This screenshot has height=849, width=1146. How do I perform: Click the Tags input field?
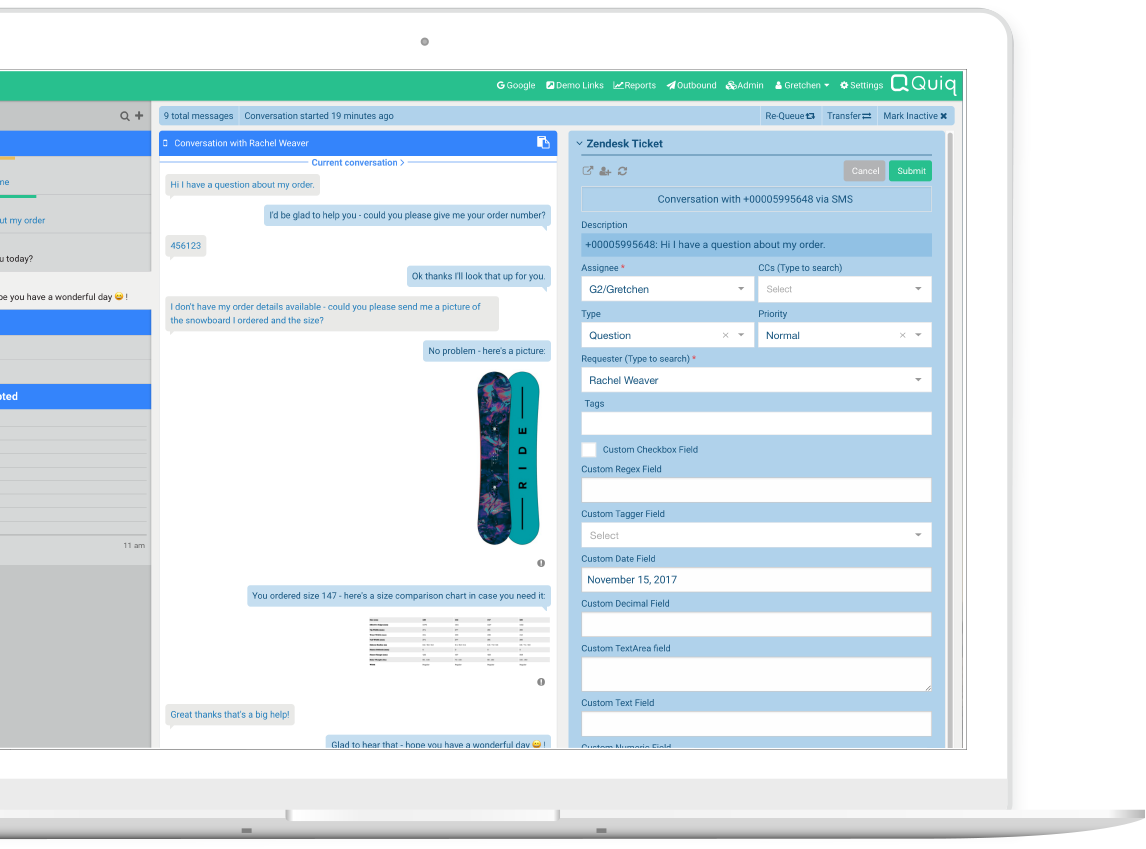coord(756,423)
